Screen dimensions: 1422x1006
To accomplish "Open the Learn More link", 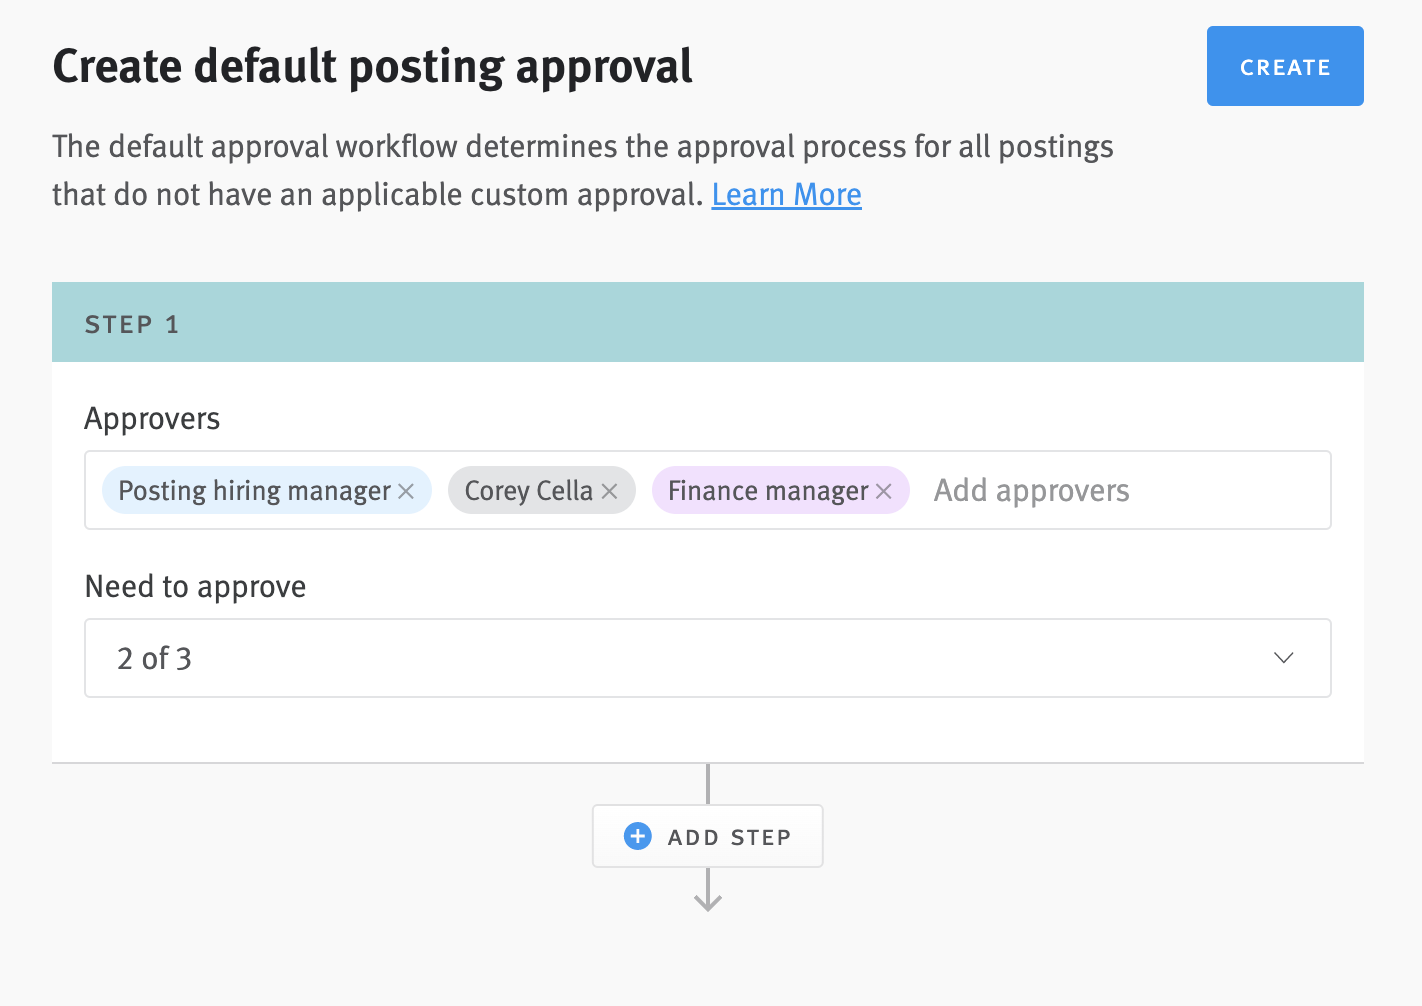I will point(786,194).
